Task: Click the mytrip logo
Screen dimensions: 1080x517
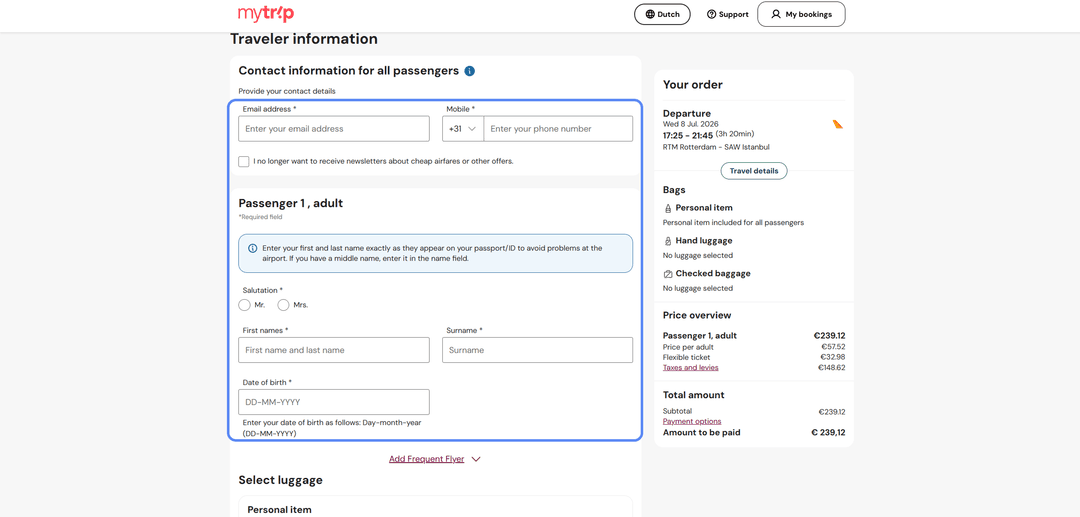Action: pyautogui.click(x=266, y=14)
